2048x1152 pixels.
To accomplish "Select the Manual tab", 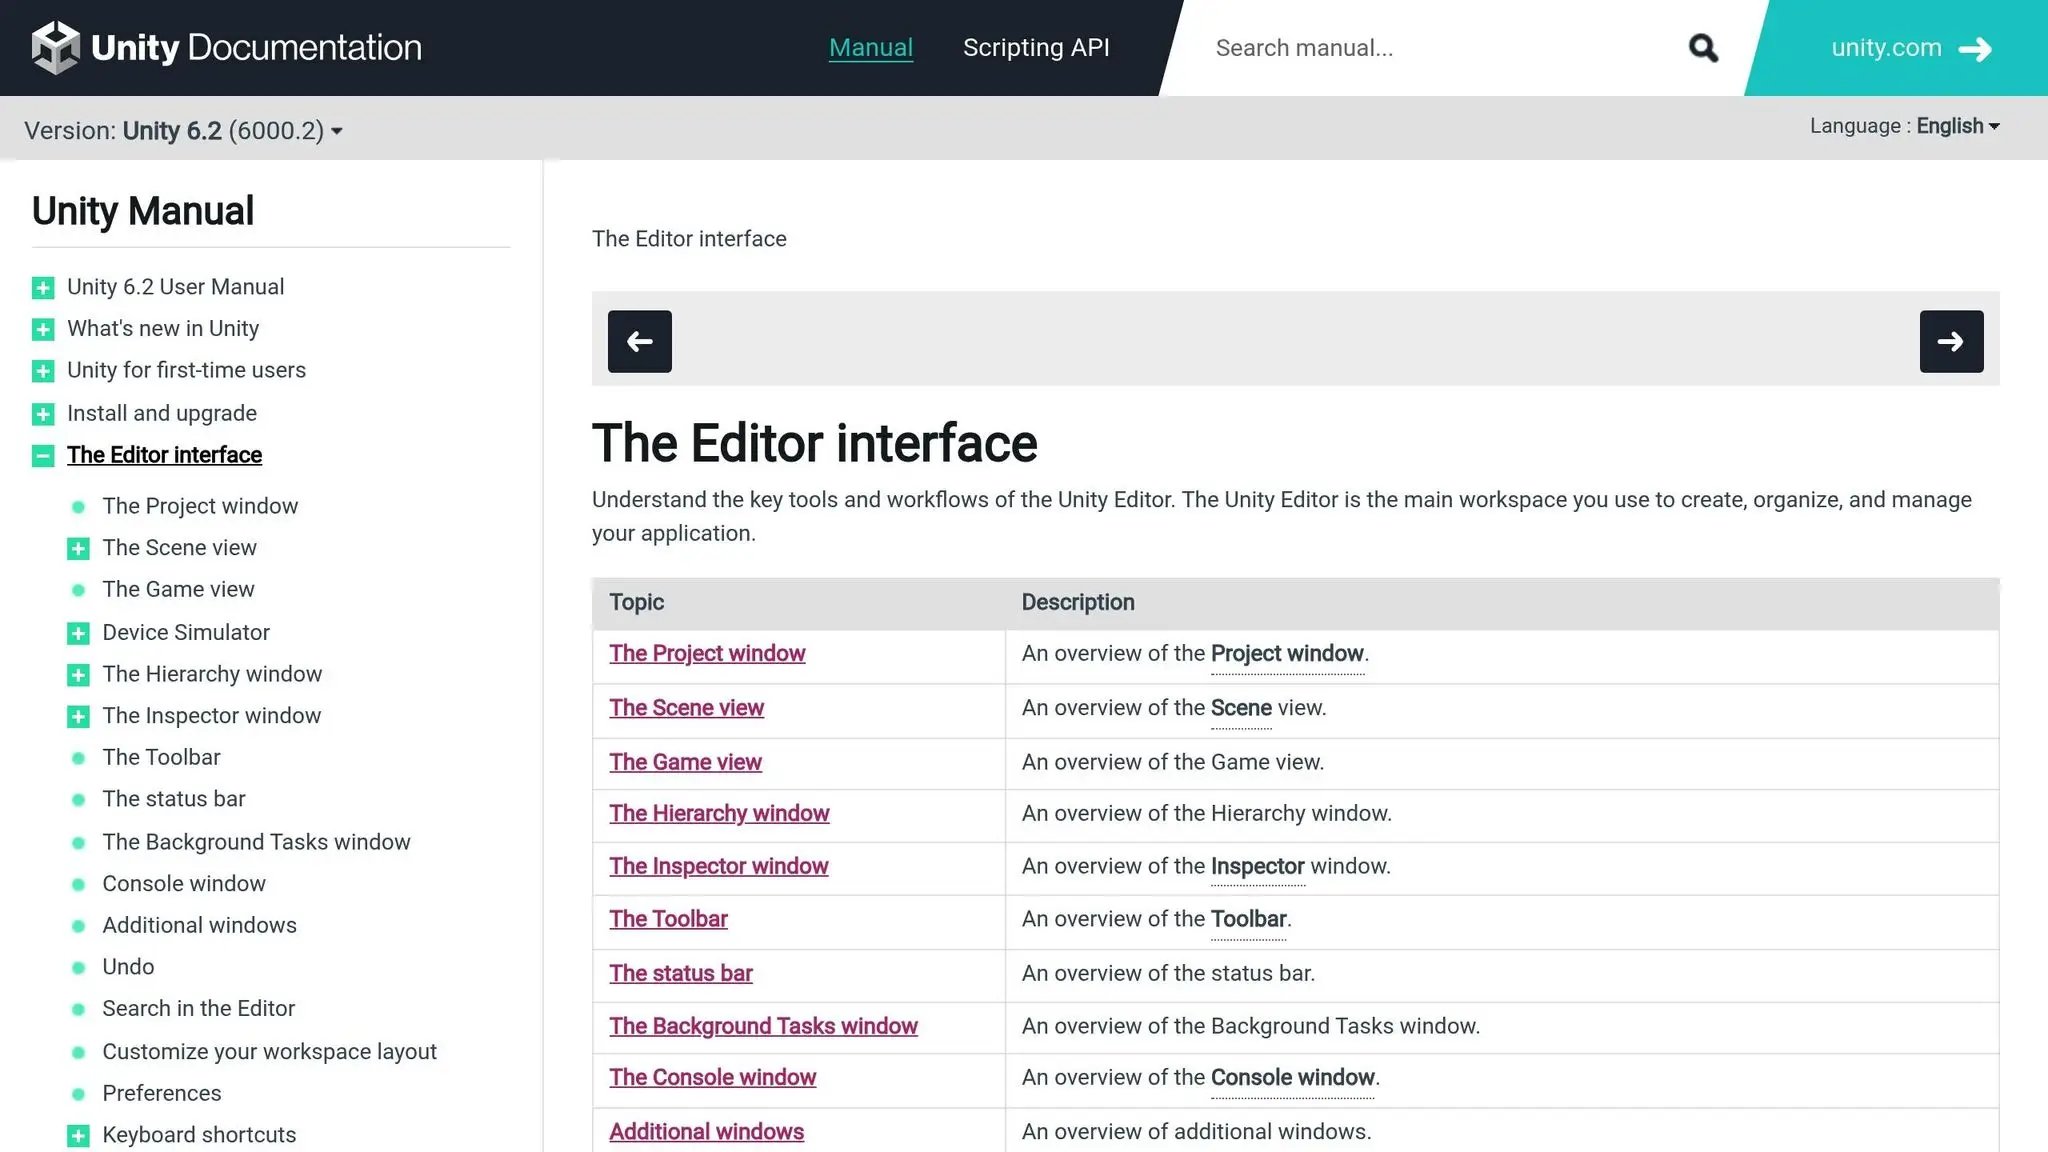I will pyautogui.click(x=870, y=48).
